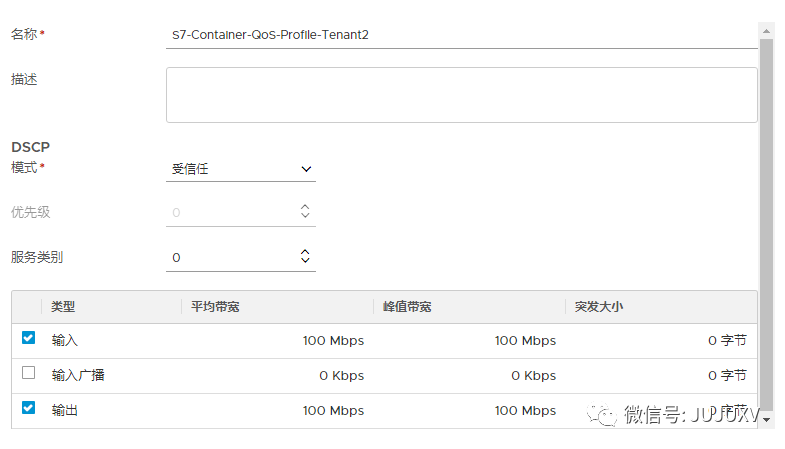Click the 服务类别 number input field

tap(230, 258)
